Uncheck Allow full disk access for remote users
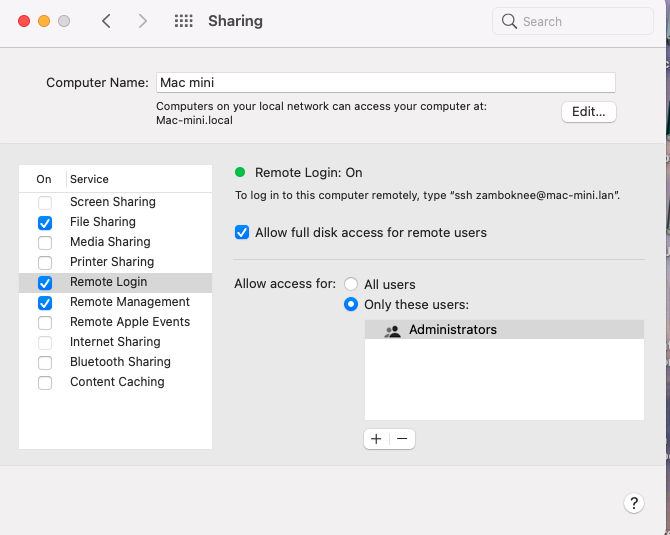Image resolution: width=670 pixels, height=535 pixels. 242,232
